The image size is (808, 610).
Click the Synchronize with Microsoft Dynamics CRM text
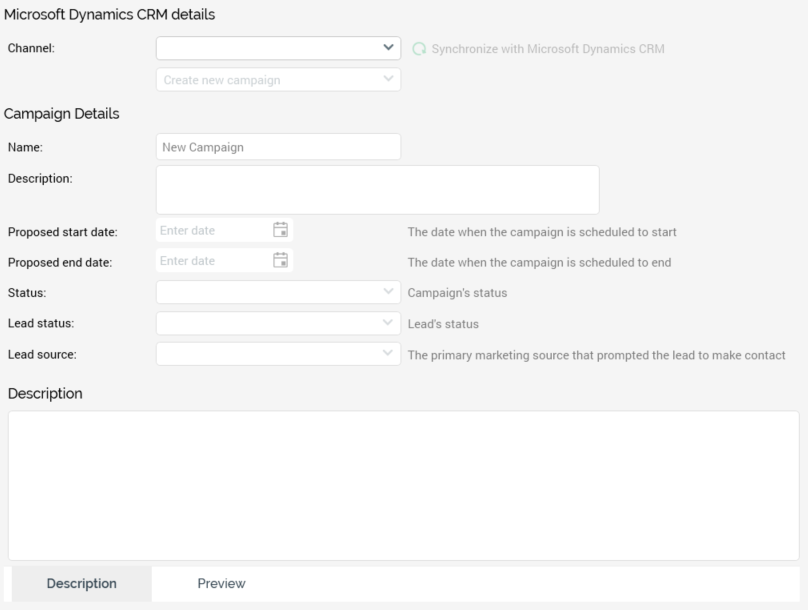[547, 48]
